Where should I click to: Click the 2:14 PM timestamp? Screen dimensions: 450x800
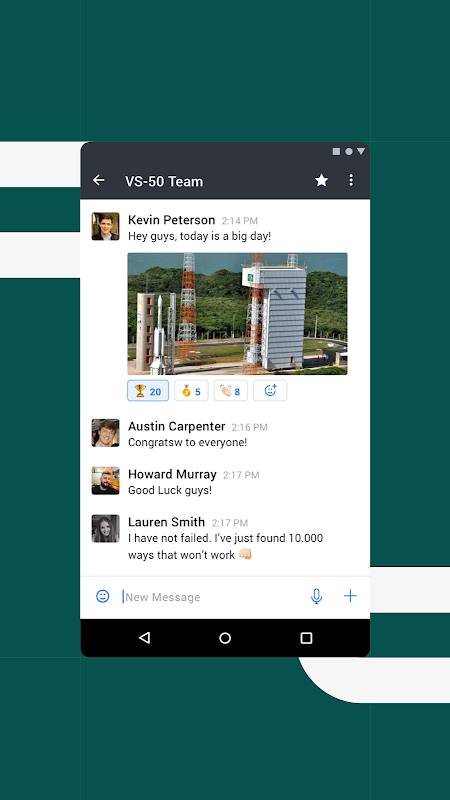[239, 221]
